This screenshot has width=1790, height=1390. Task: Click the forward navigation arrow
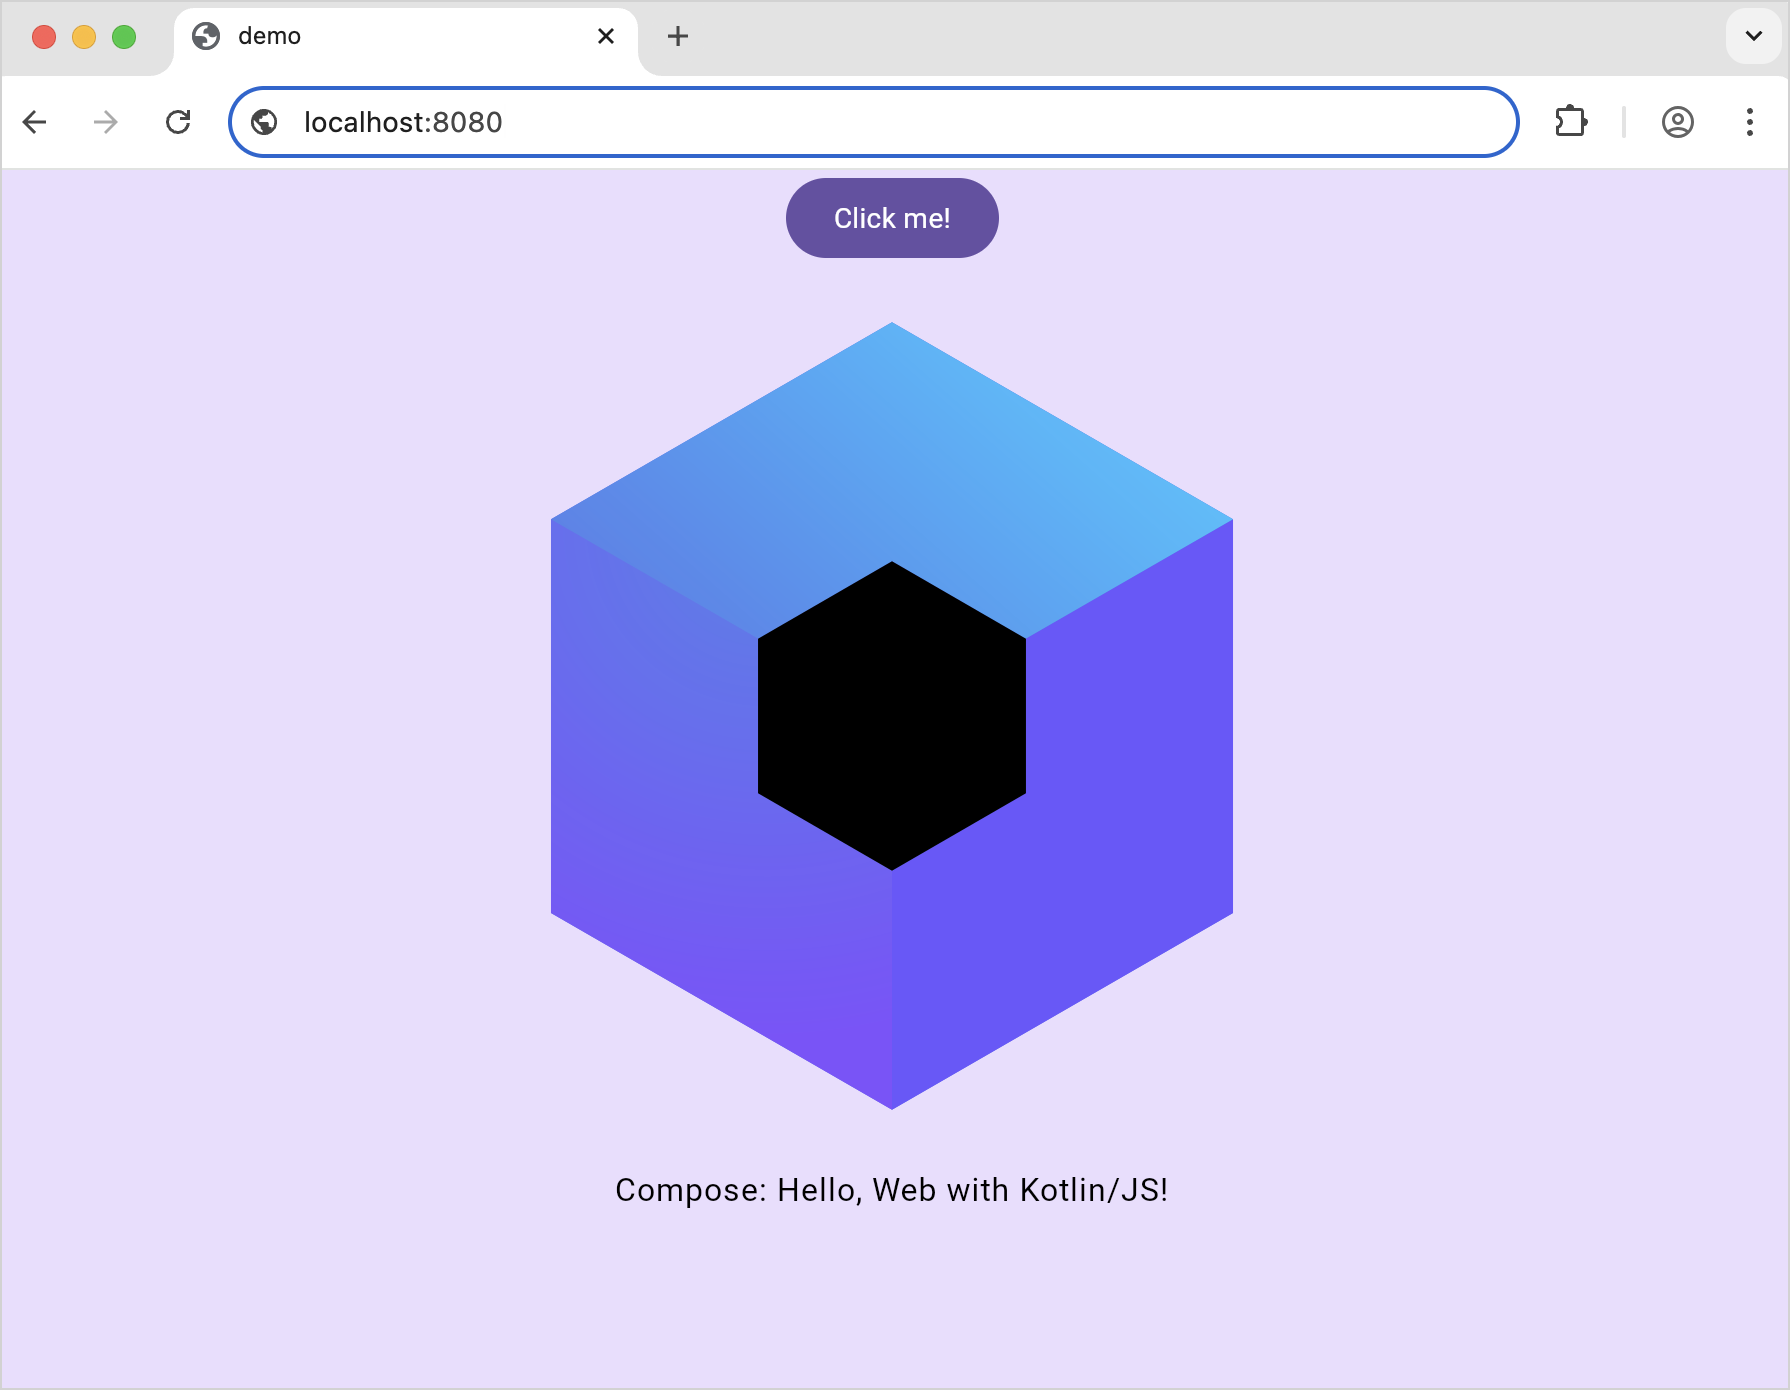tap(105, 122)
